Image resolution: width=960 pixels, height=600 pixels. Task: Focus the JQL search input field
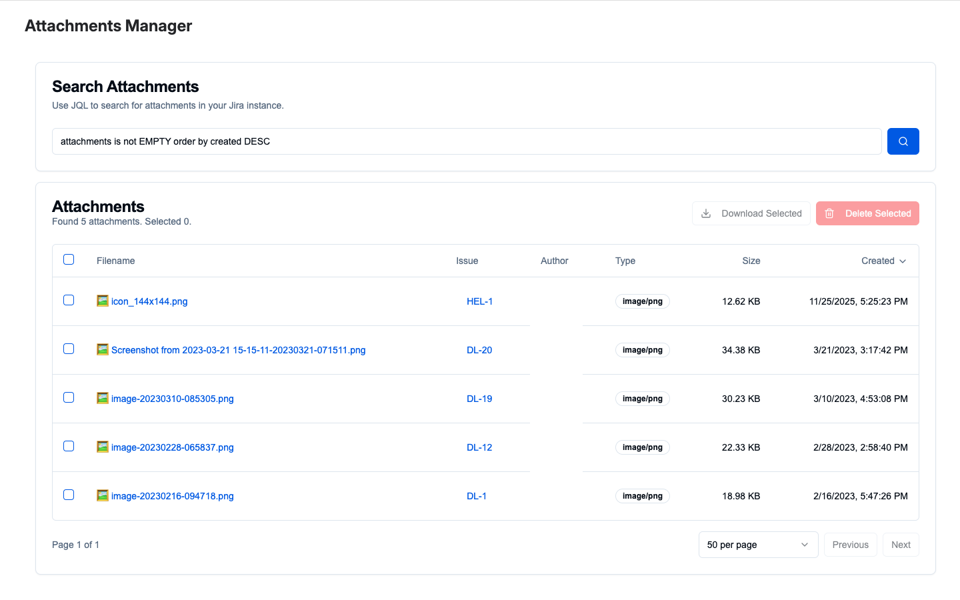(466, 141)
